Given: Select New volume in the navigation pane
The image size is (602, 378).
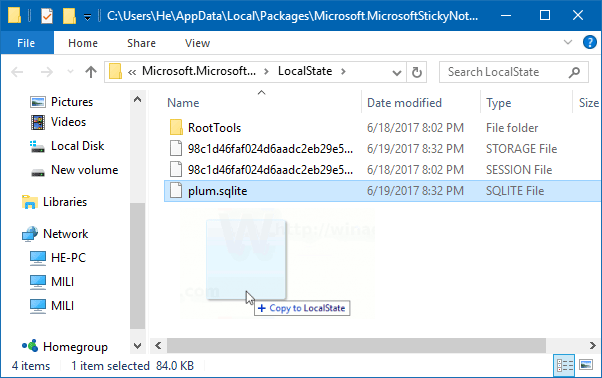Looking at the screenshot, I should (x=84, y=170).
